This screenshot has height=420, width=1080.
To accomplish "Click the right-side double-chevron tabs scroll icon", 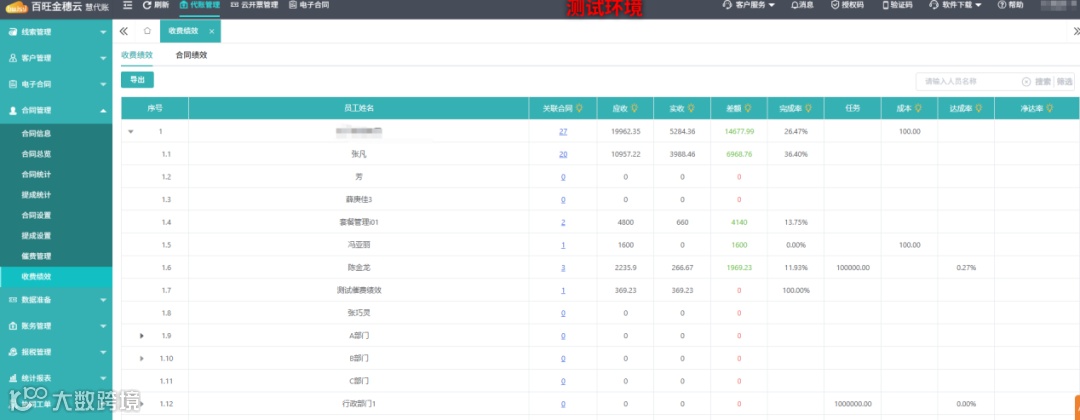I will coord(1075,31).
